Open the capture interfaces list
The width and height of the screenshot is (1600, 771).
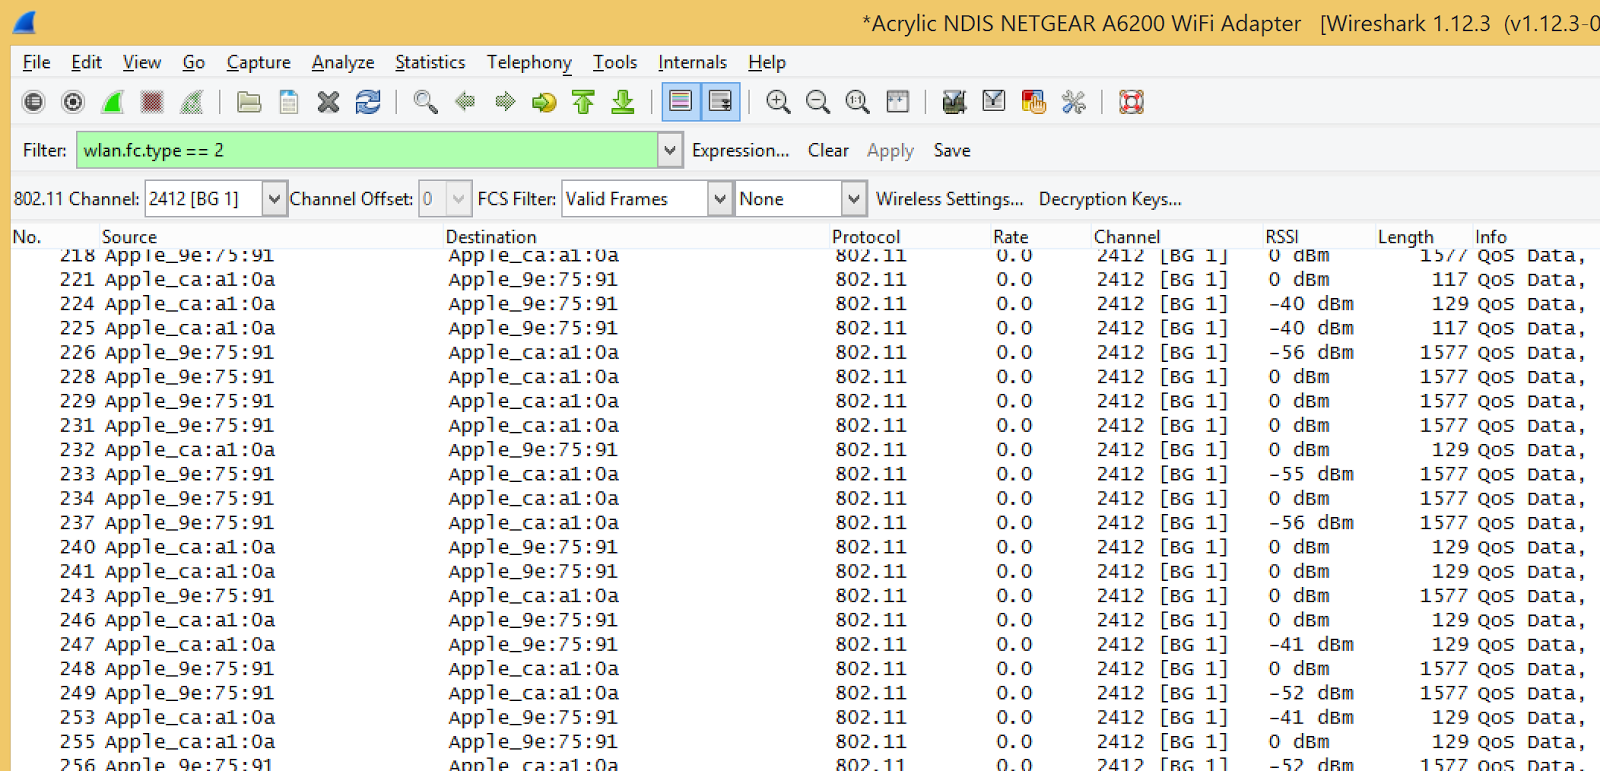[x=34, y=102]
